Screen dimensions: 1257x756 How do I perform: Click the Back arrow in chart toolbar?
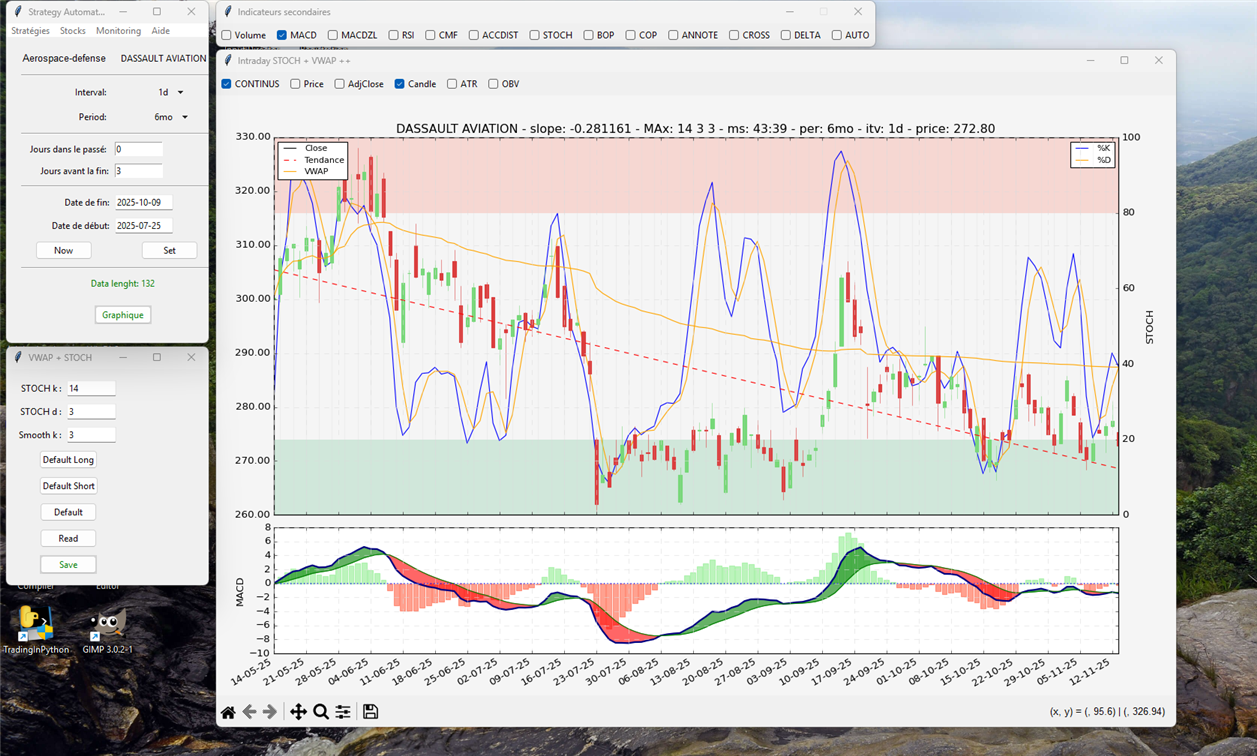(x=249, y=712)
